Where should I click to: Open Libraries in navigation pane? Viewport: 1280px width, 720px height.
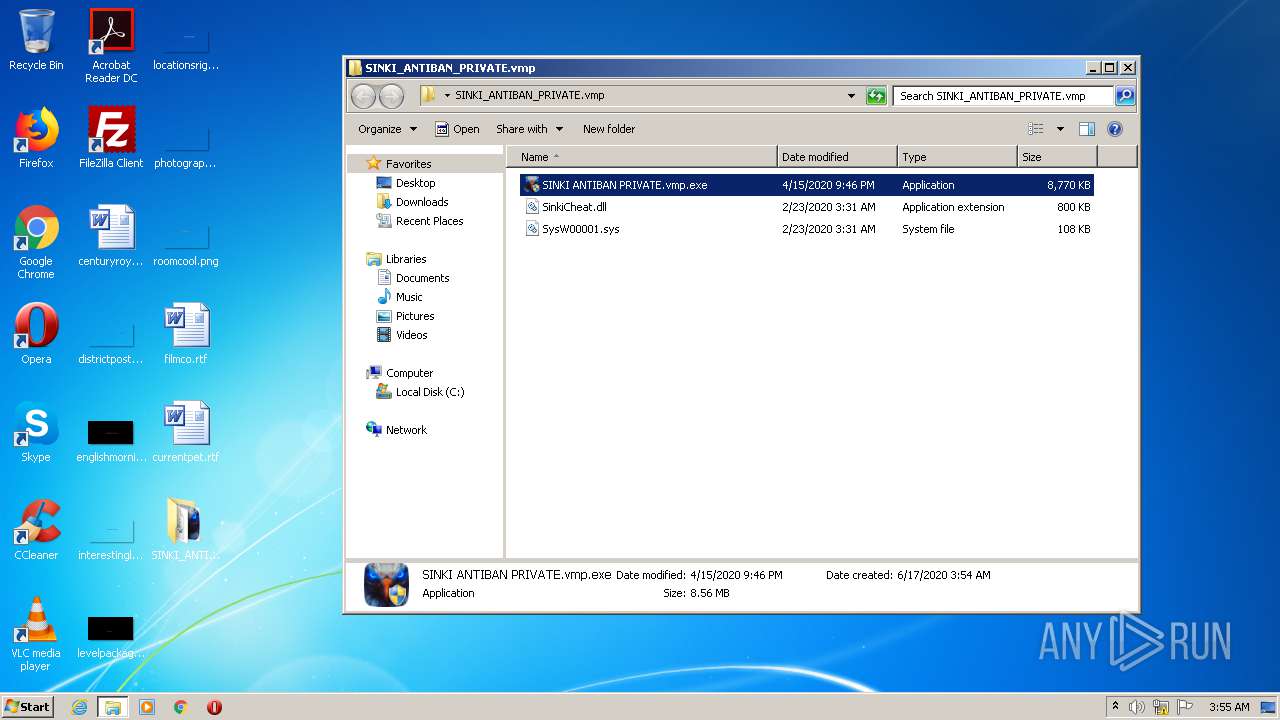tap(406, 259)
